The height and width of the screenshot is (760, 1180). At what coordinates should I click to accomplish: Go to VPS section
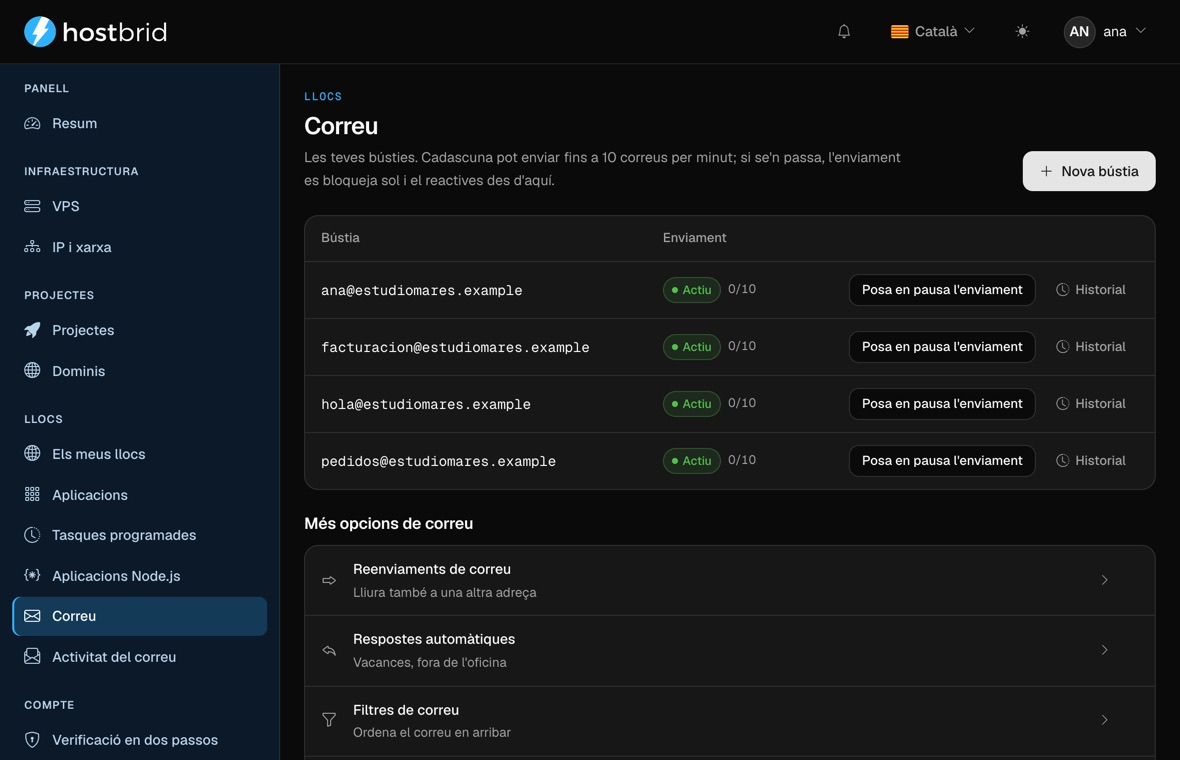140,206
